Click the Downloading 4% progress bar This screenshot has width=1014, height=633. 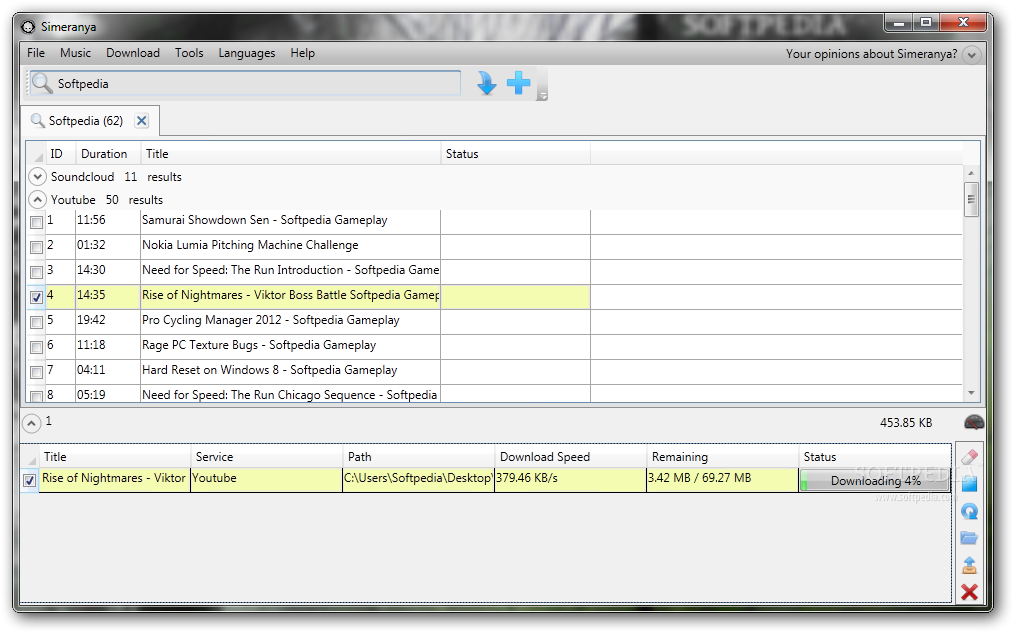875,480
